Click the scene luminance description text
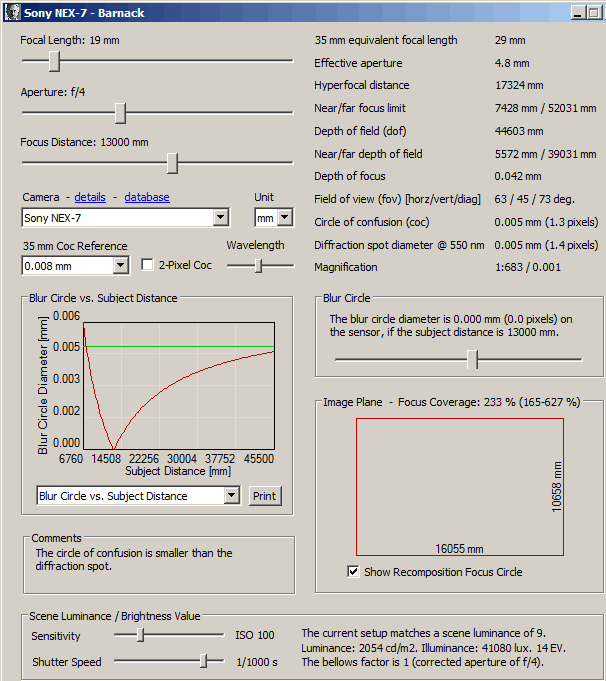The height and width of the screenshot is (681, 606). [434, 648]
